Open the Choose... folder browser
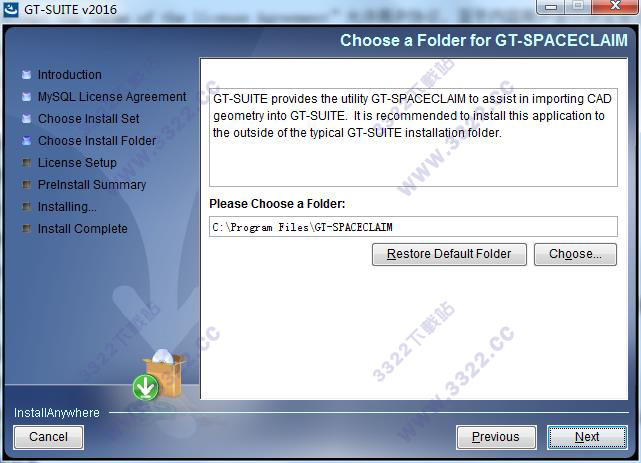This screenshot has height=463, width=641. 575,254
